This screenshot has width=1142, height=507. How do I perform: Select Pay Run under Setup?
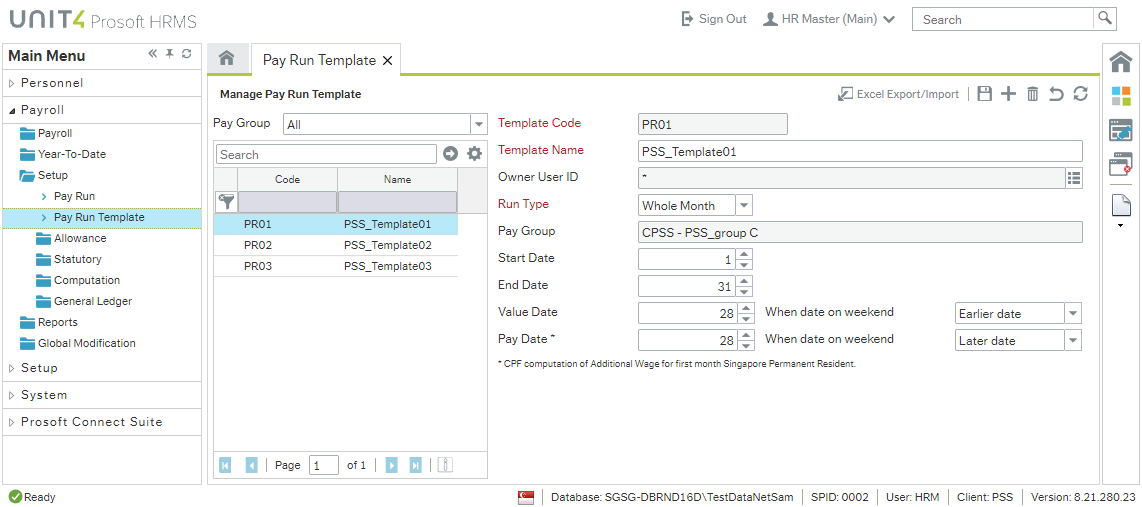pyautogui.click(x=74, y=196)
